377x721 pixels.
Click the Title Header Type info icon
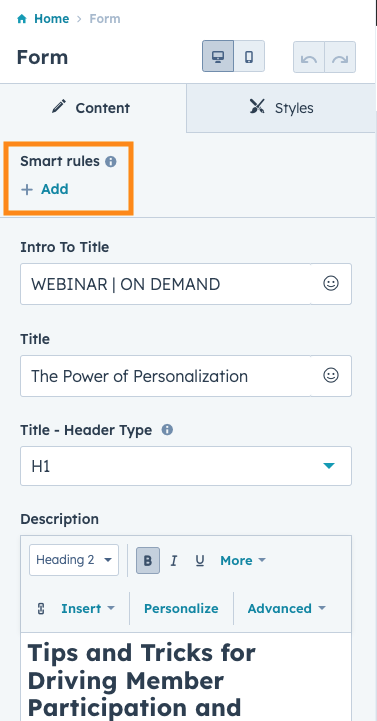167,430
